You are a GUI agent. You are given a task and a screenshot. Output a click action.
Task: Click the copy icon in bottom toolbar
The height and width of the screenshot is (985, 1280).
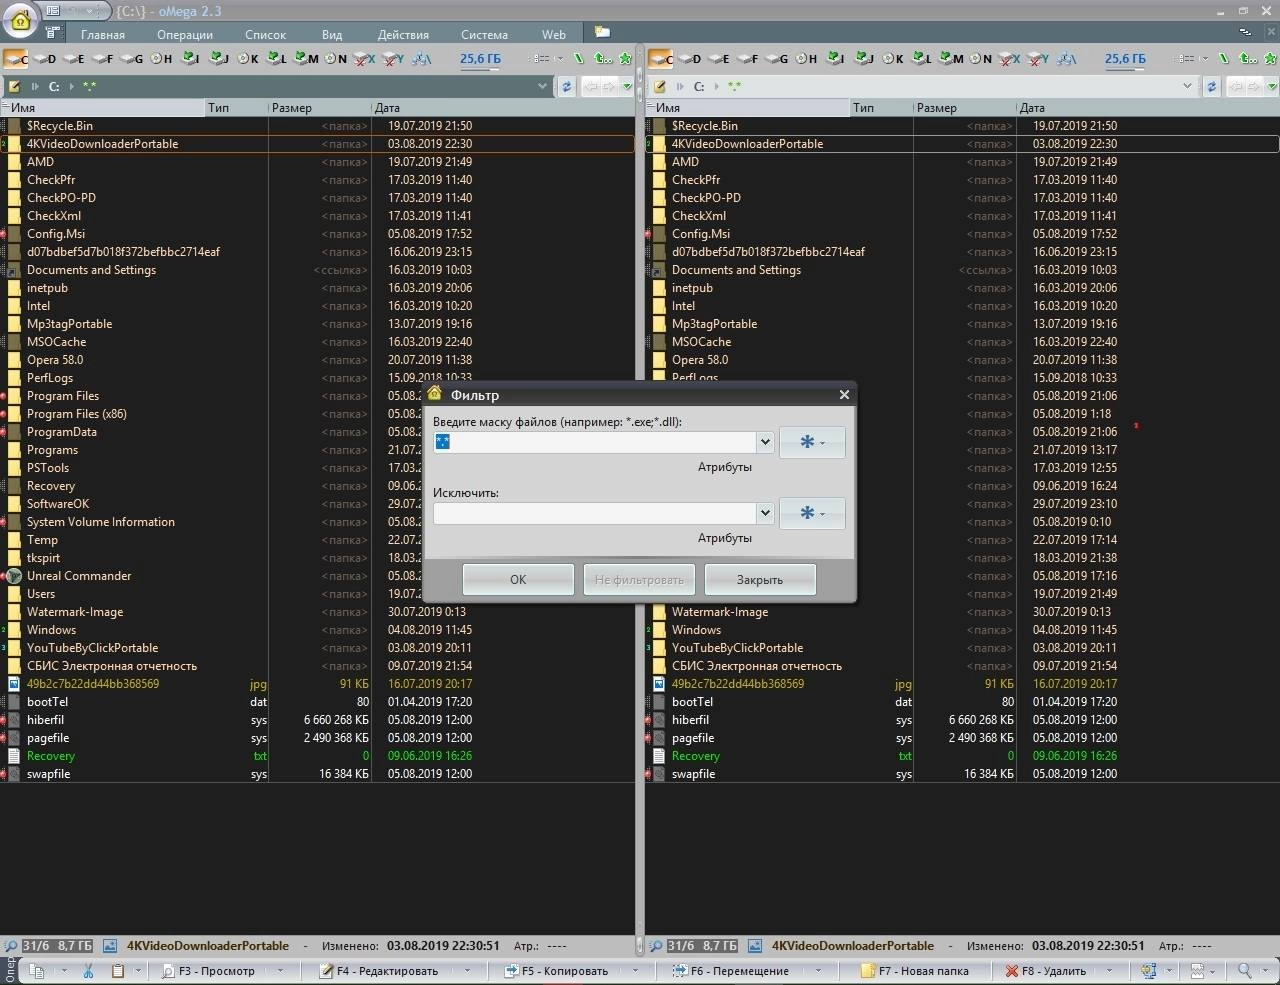(x=37, y=971)
